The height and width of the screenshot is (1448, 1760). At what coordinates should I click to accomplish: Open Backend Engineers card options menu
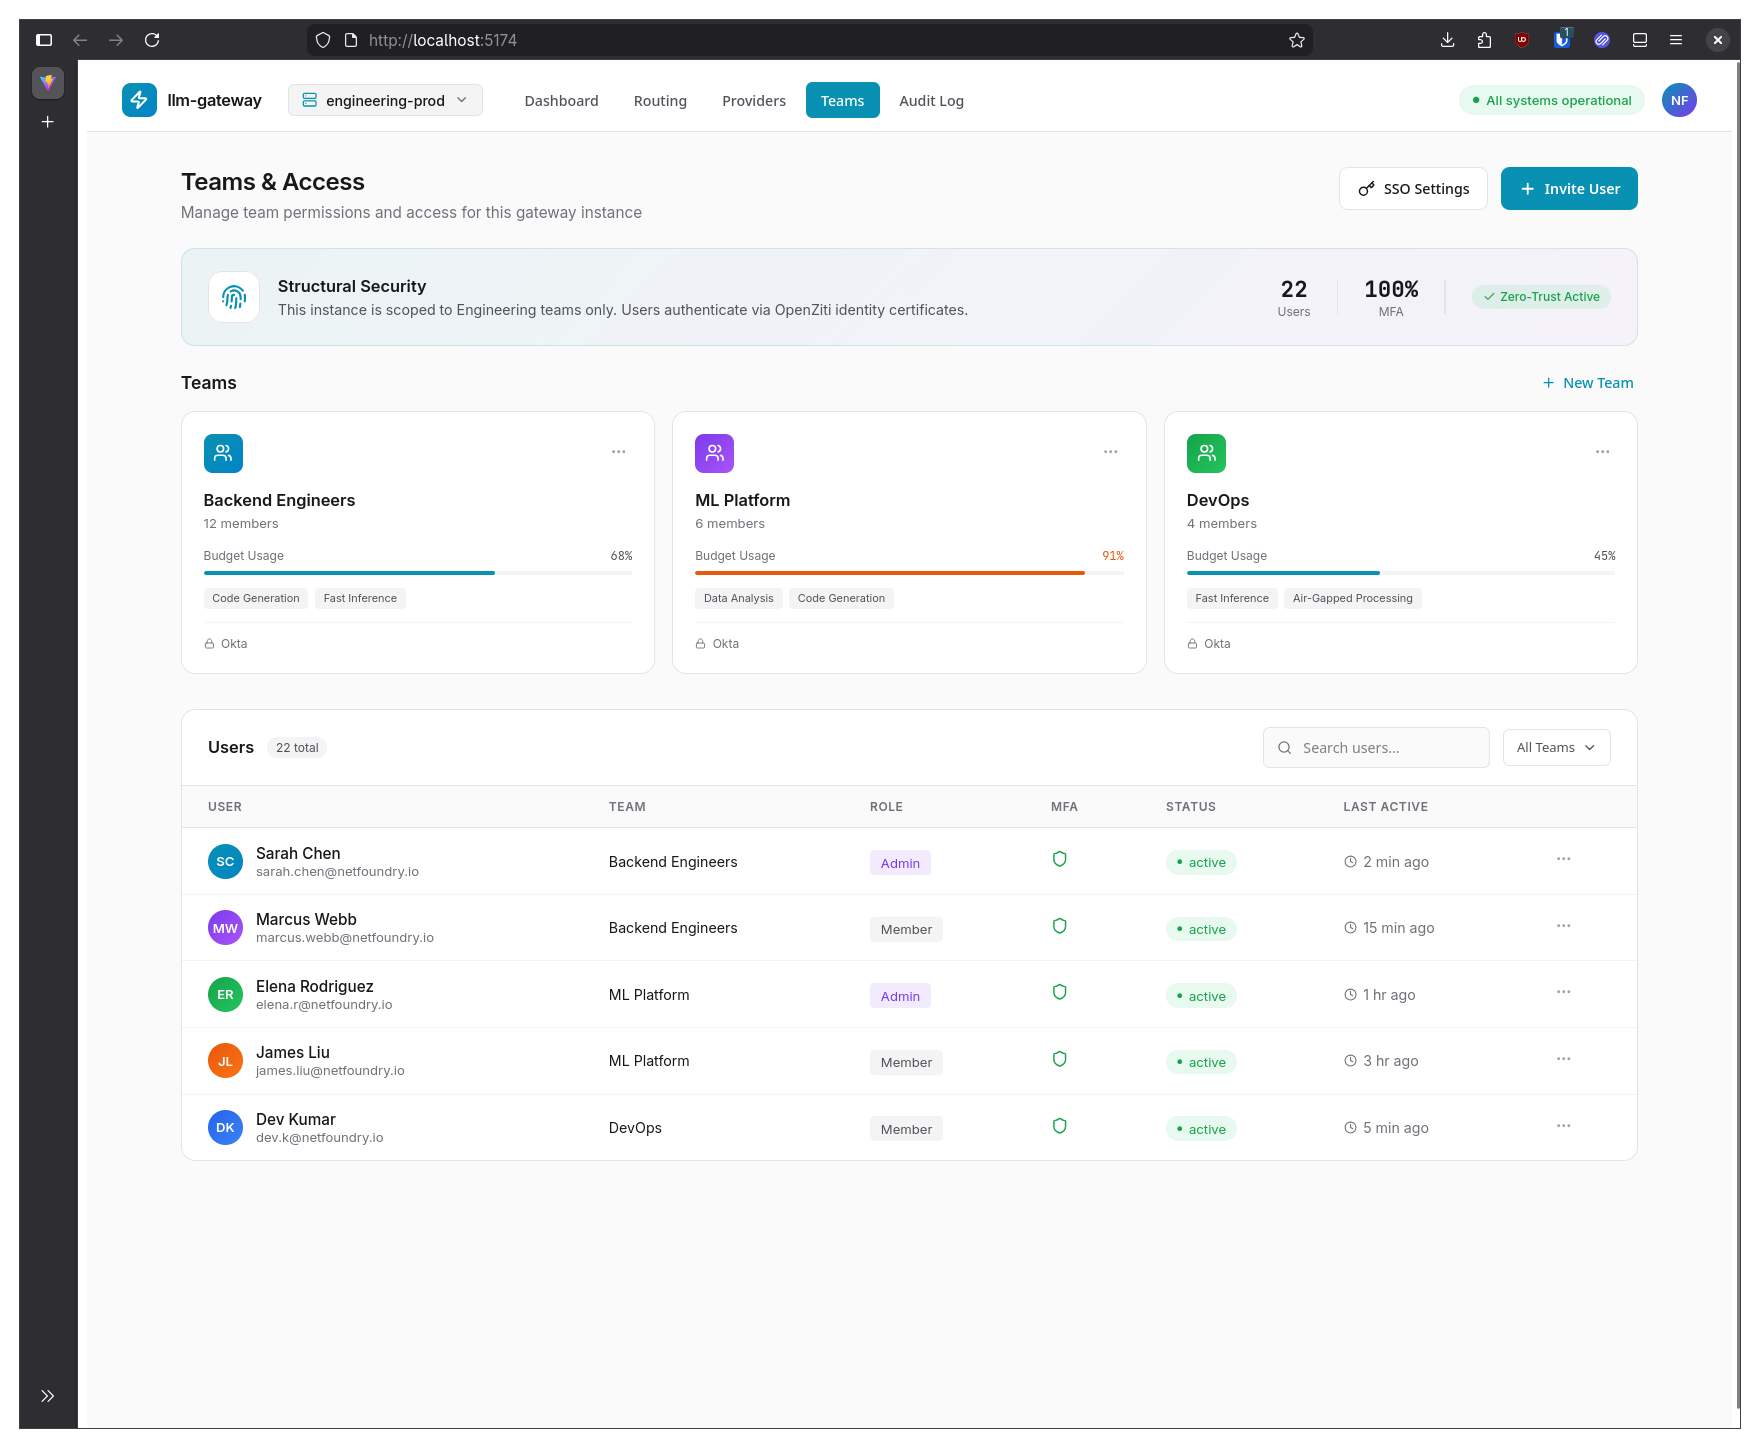click(x=619, y=452)
